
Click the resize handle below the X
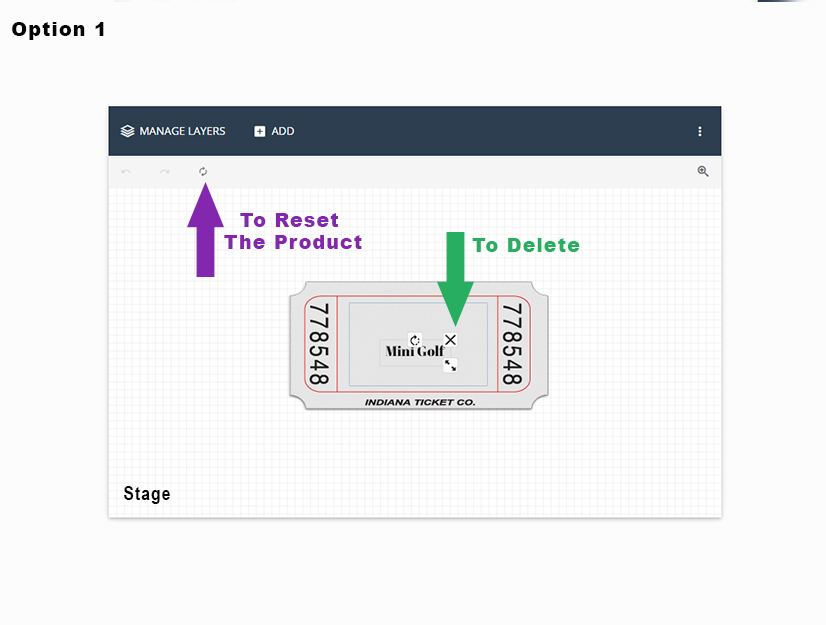tap(450, 366)
